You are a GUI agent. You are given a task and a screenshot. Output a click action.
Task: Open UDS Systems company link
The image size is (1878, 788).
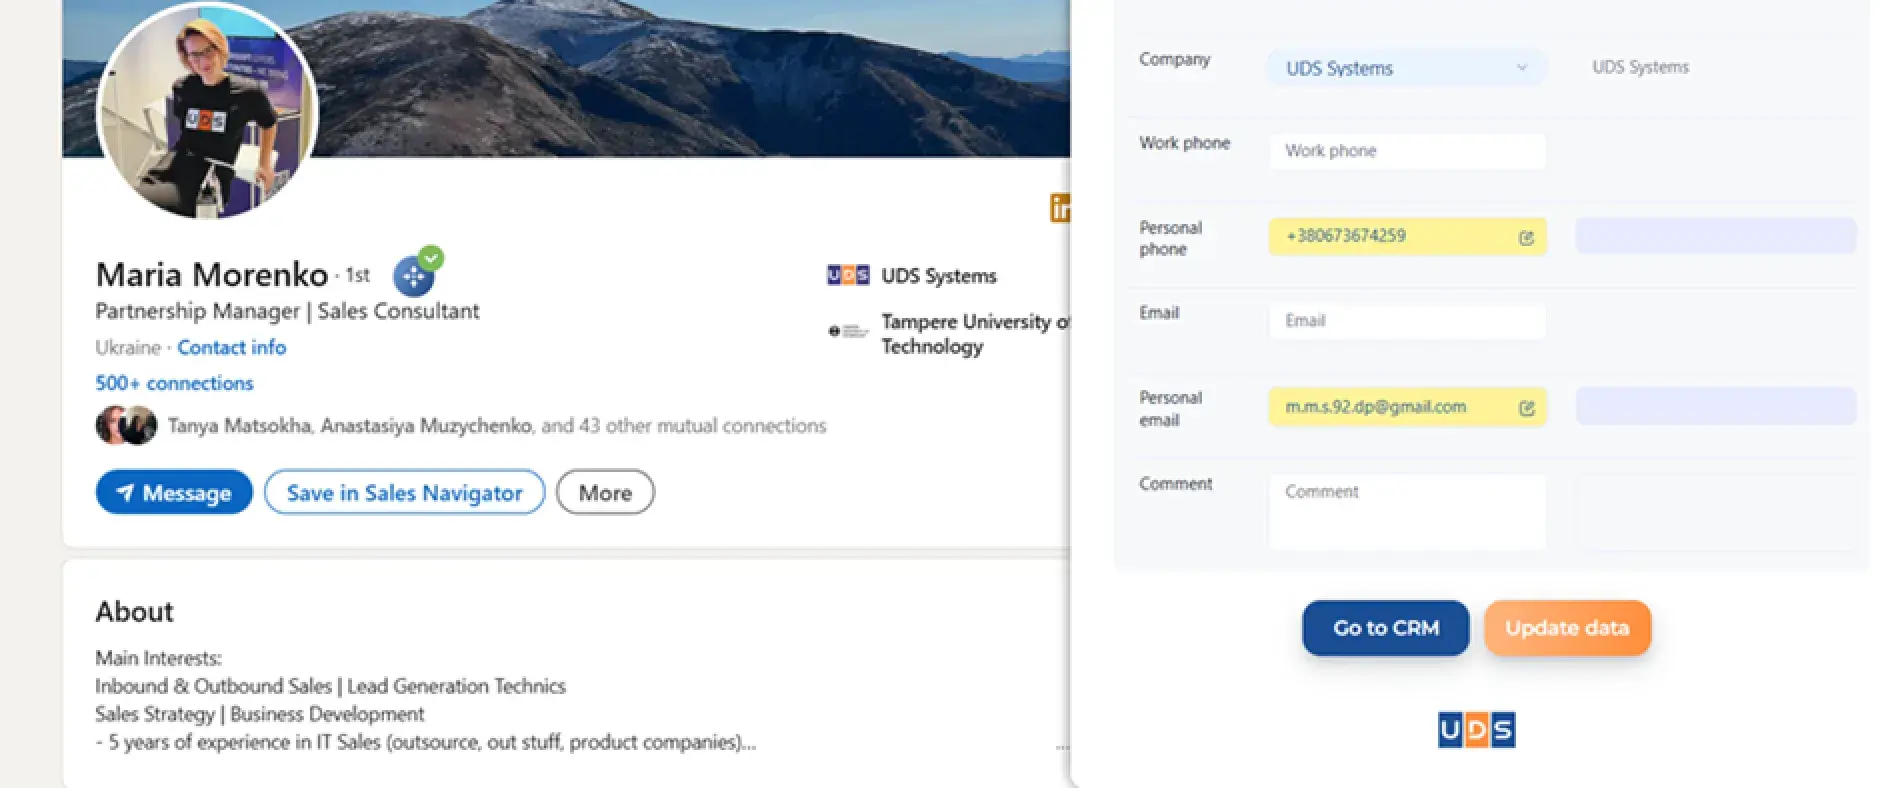(938, 276)
